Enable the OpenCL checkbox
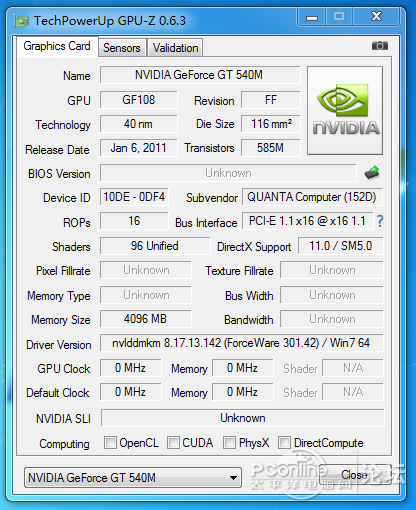416x510 pixels. (x=110, y=443)
